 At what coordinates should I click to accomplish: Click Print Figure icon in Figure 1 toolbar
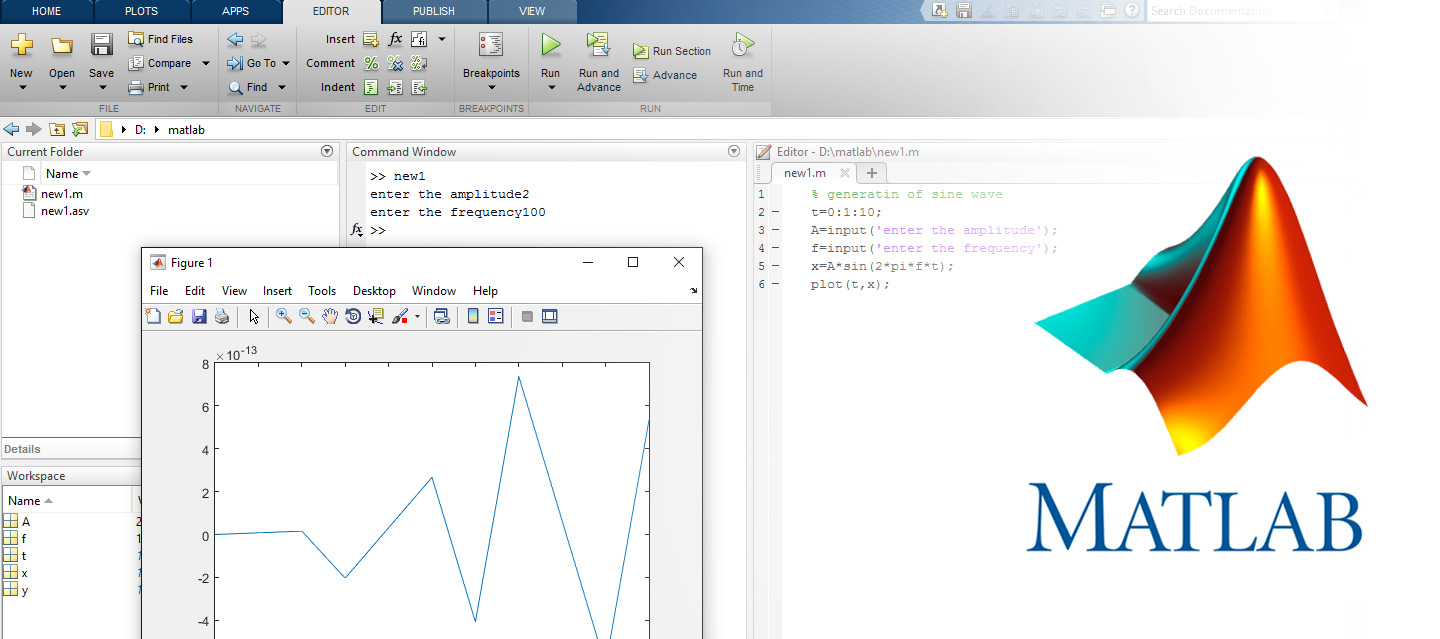click(222, 316)
